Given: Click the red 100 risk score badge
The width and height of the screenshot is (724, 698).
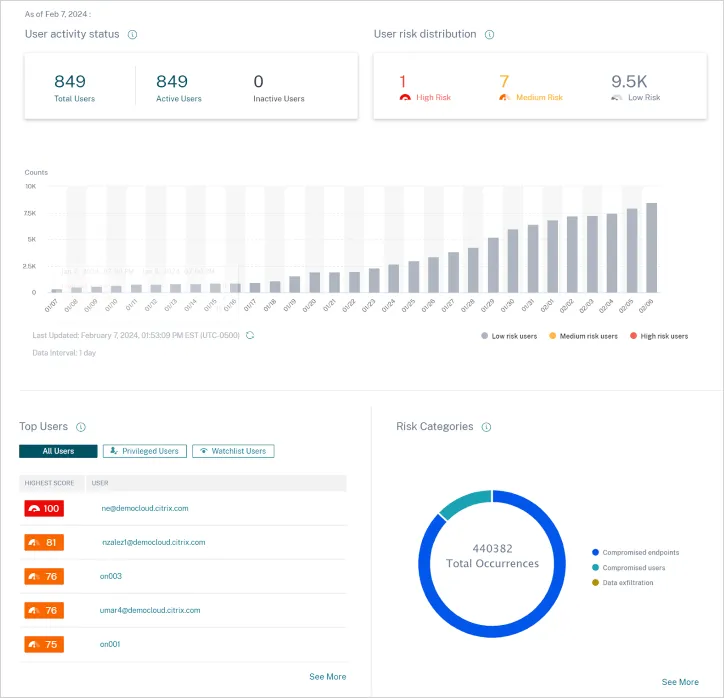Looking at the screenshot, I should point(43,509).
